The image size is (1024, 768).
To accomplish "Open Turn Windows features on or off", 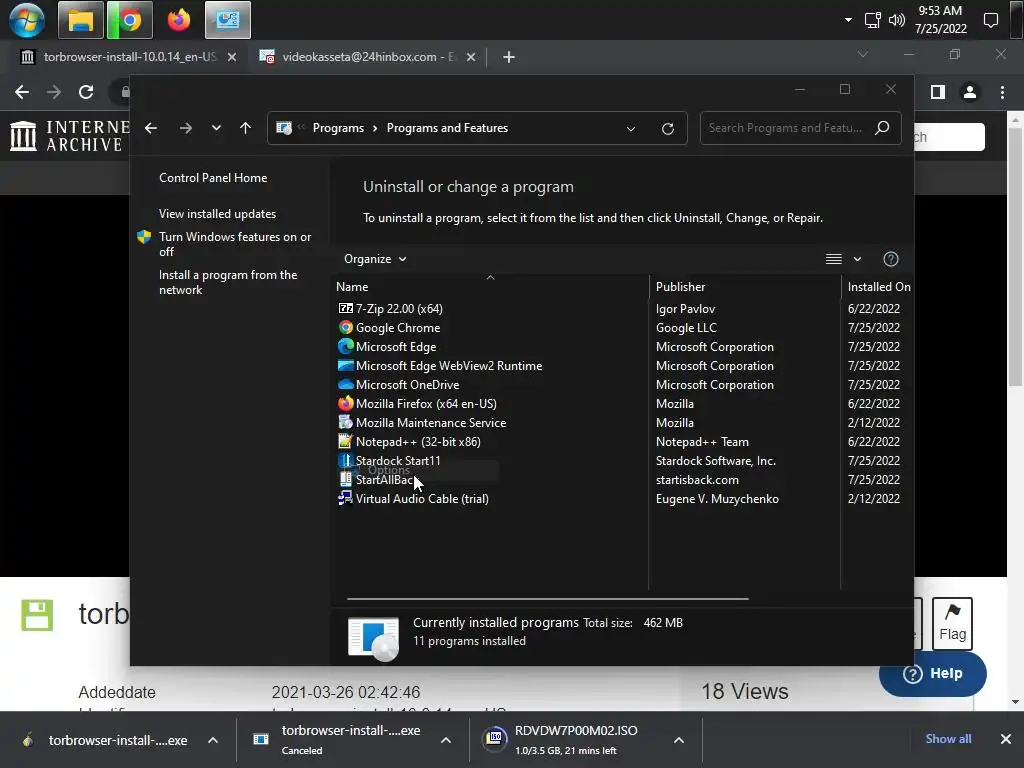I will coord(235,244).
